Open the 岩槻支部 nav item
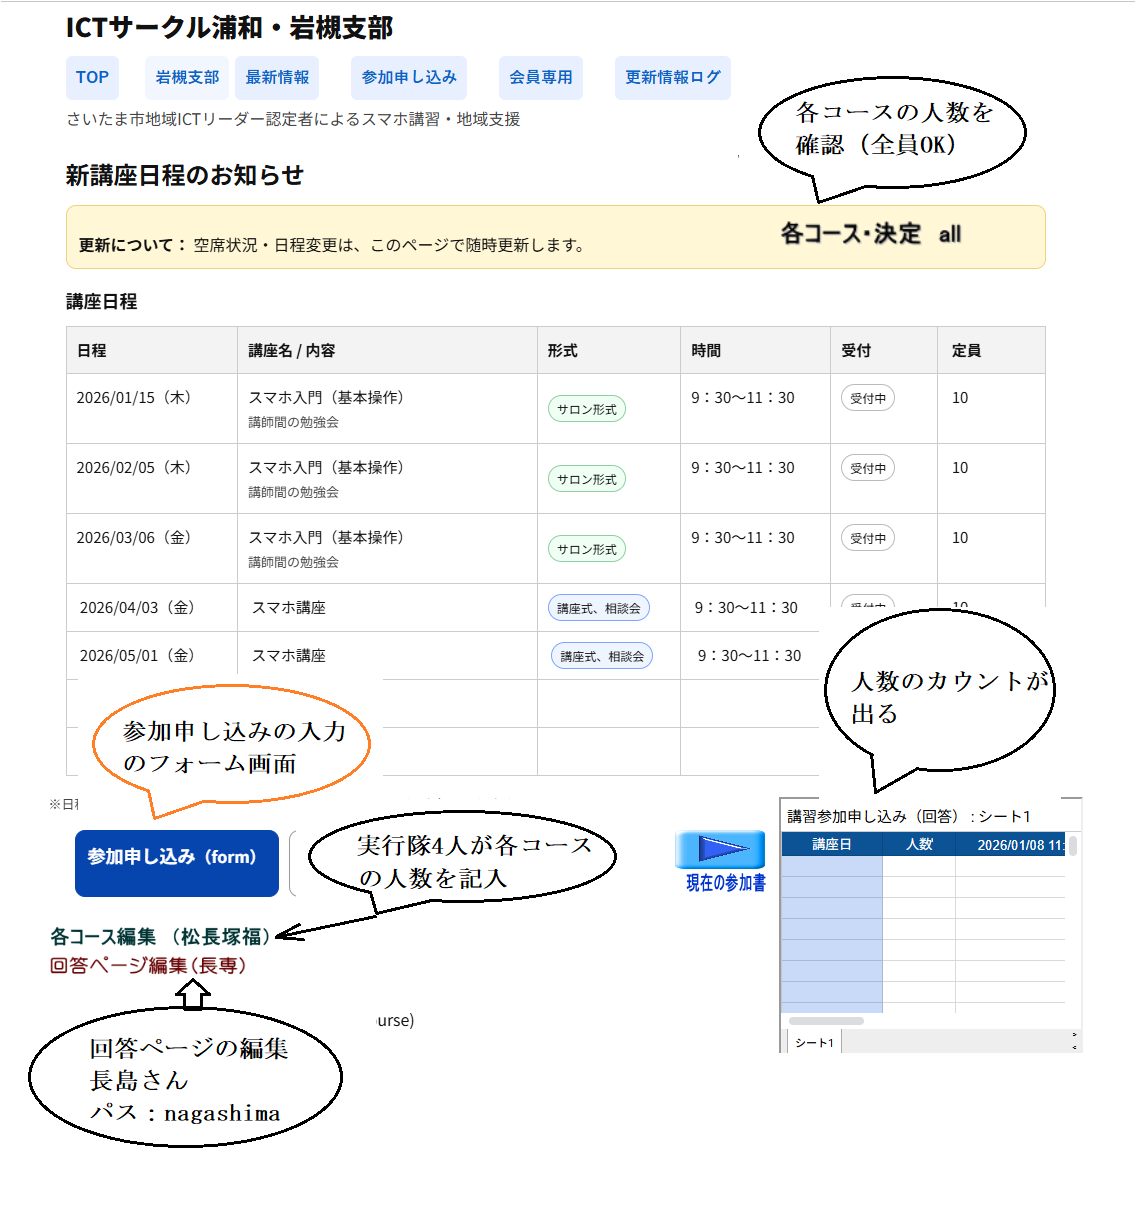Screen dimensions: 1140x1208 (x=187, y=77)
